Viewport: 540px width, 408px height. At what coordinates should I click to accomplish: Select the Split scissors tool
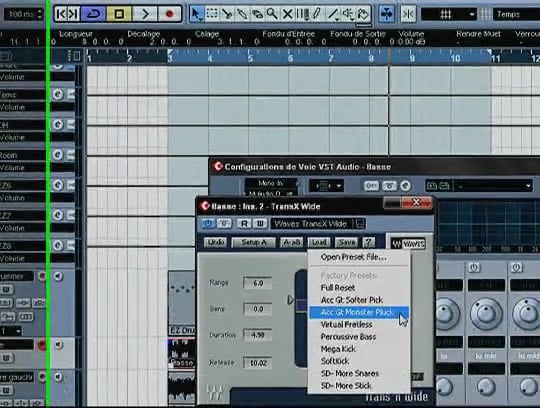[227, 14]
